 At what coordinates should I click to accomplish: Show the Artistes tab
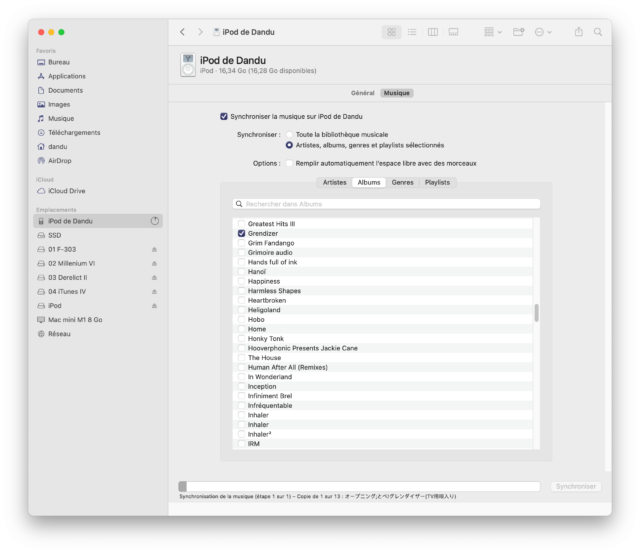[x=335, y=182]
